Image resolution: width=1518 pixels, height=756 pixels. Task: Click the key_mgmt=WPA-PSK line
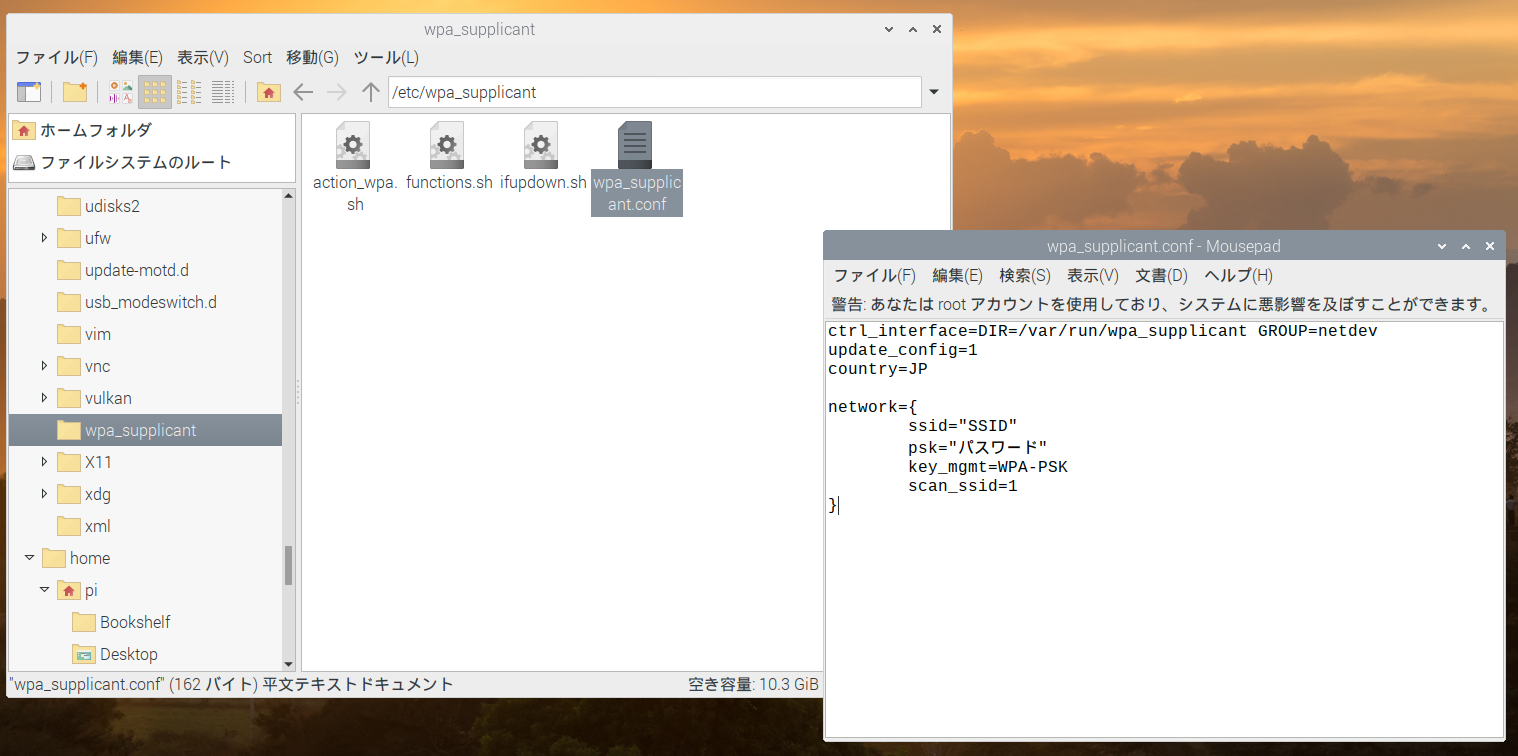click(x=987, y=467)
